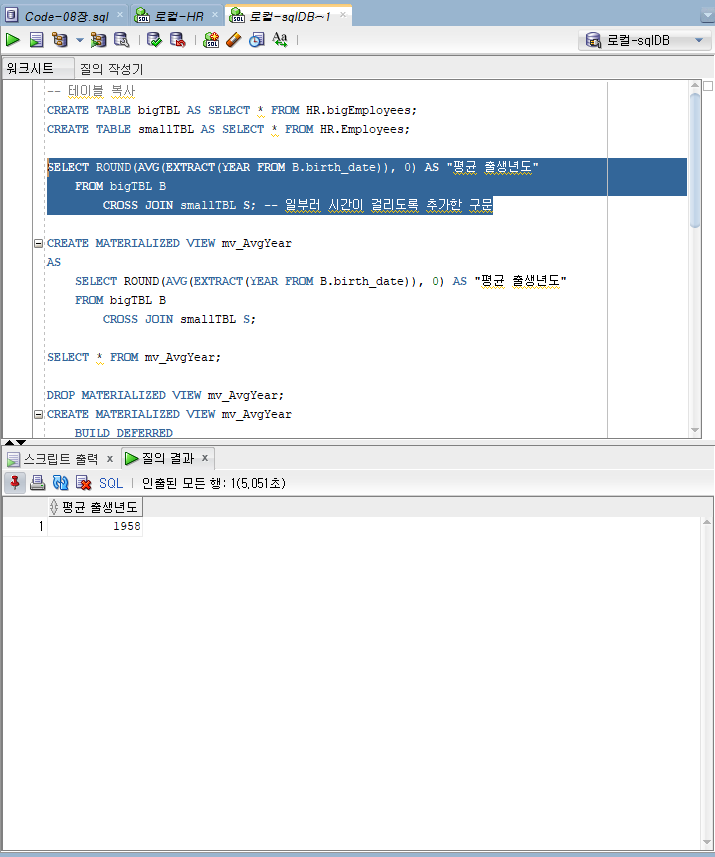Click the 'DROP MATERIALIZED VIEW mv_AvgYear;' line
This screenshot has height=857, width=715.
165,395
